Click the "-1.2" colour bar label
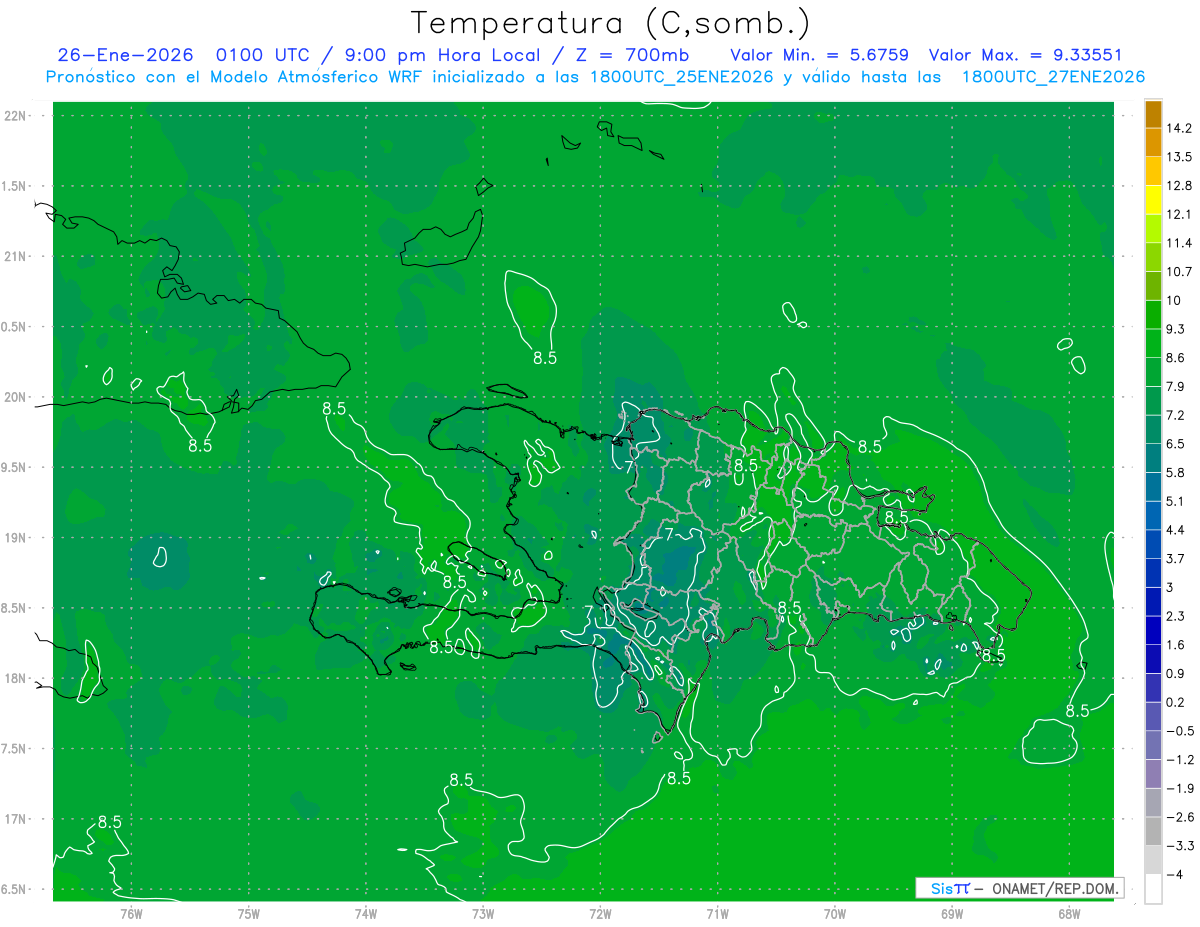The width and height of the screenshot is (1200, 927). (1180, 760)
